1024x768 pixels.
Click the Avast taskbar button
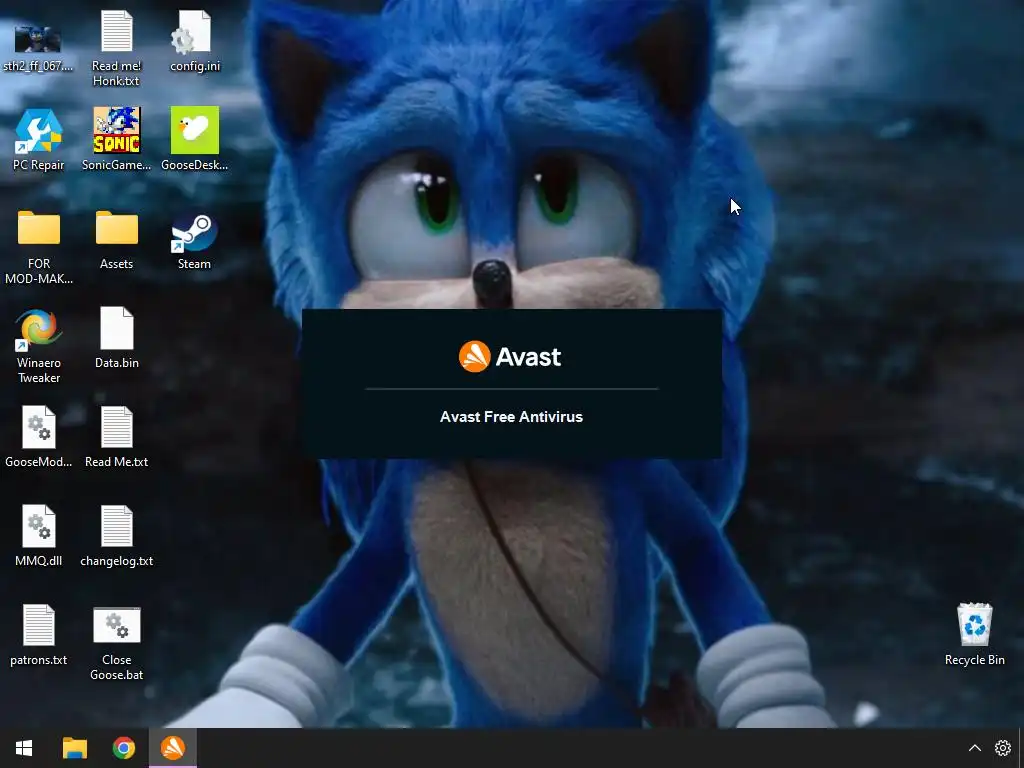click(173, 748)
